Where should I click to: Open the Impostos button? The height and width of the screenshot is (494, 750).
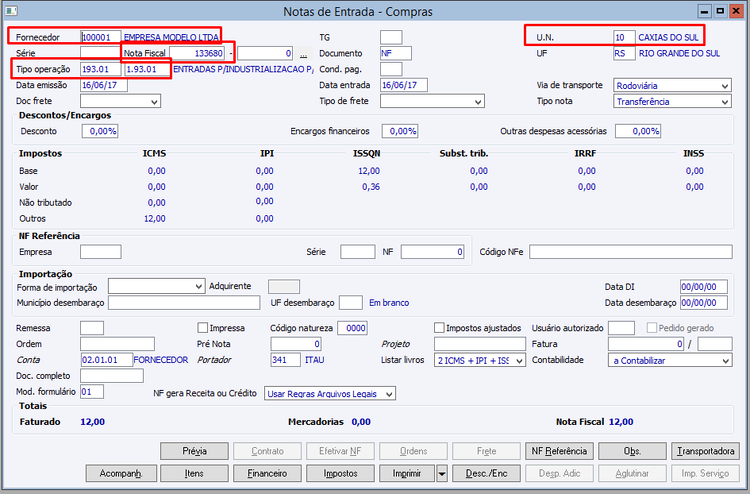tap(340, 473)
